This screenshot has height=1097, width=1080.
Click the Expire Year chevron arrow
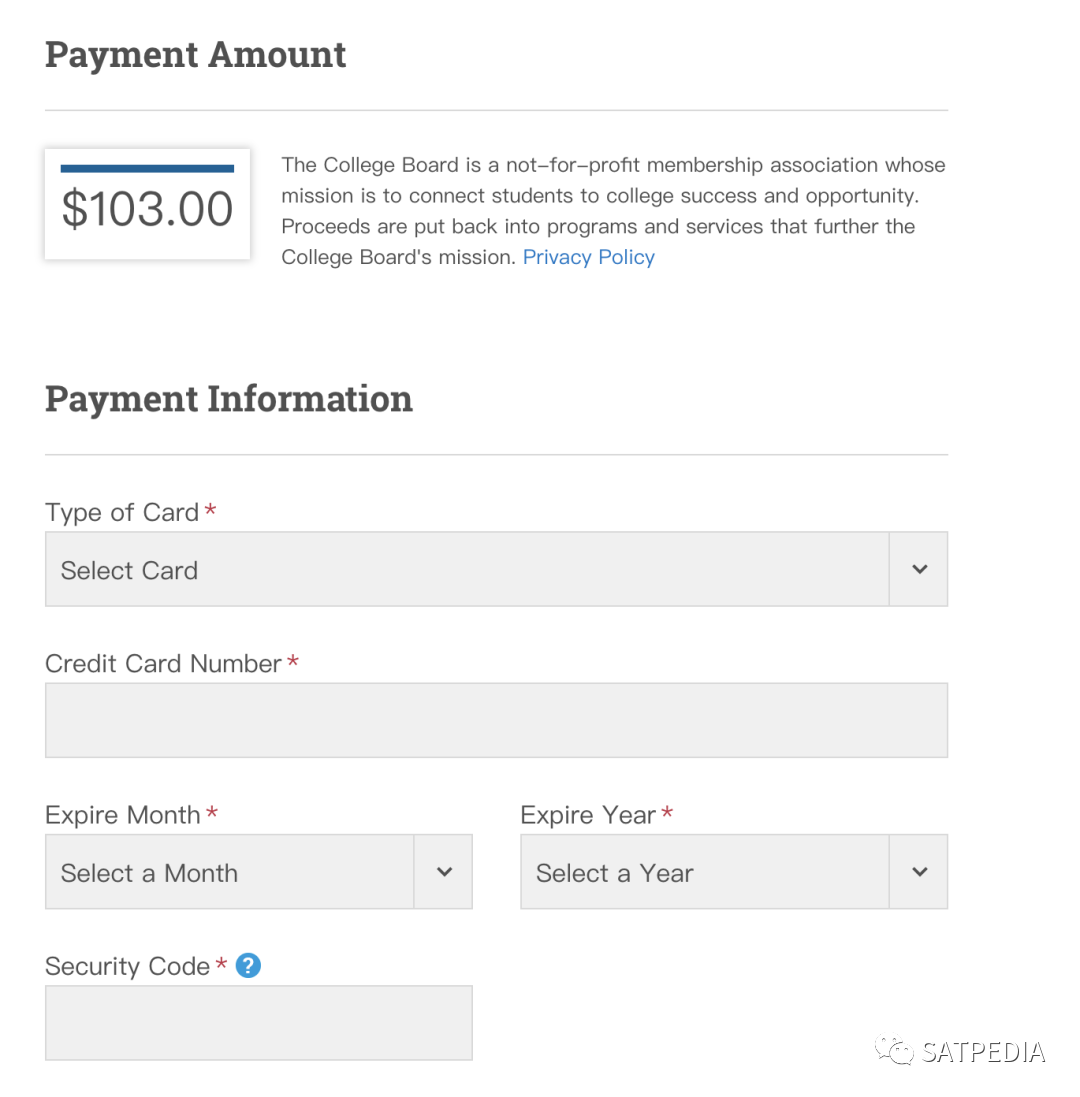tap(919, 872)
